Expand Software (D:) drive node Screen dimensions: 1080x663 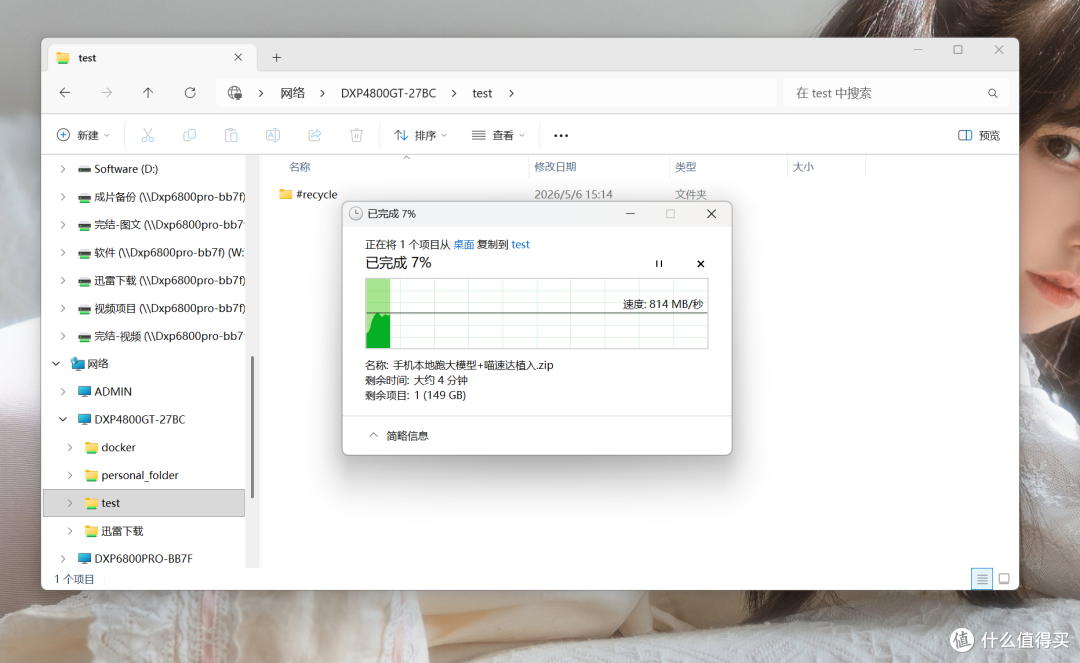(x=63, y=169)
